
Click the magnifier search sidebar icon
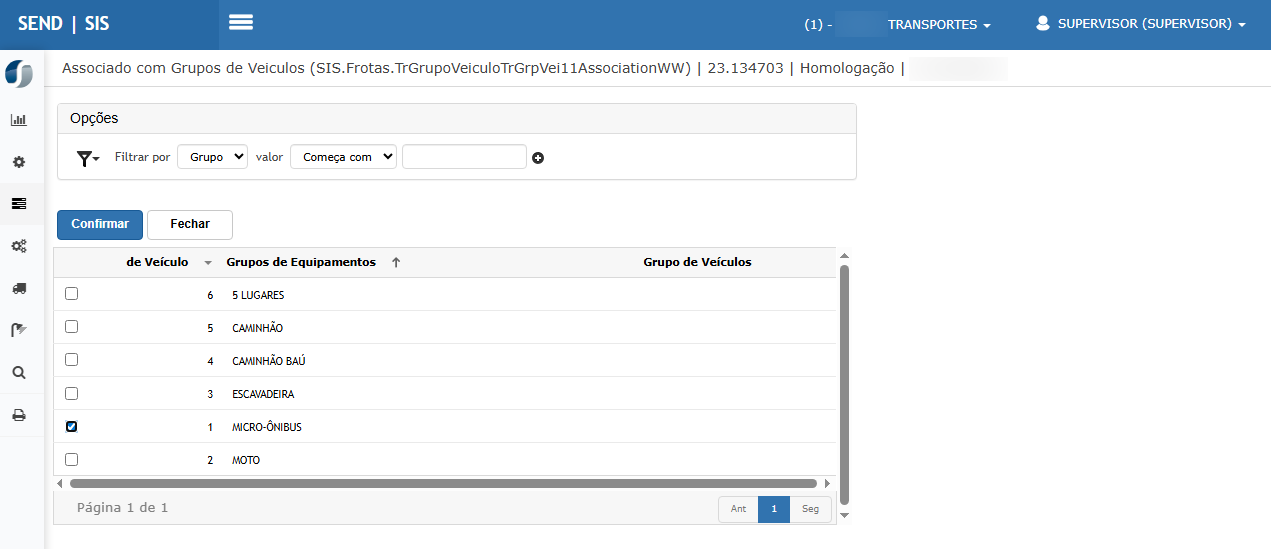(x=19, y=372)
